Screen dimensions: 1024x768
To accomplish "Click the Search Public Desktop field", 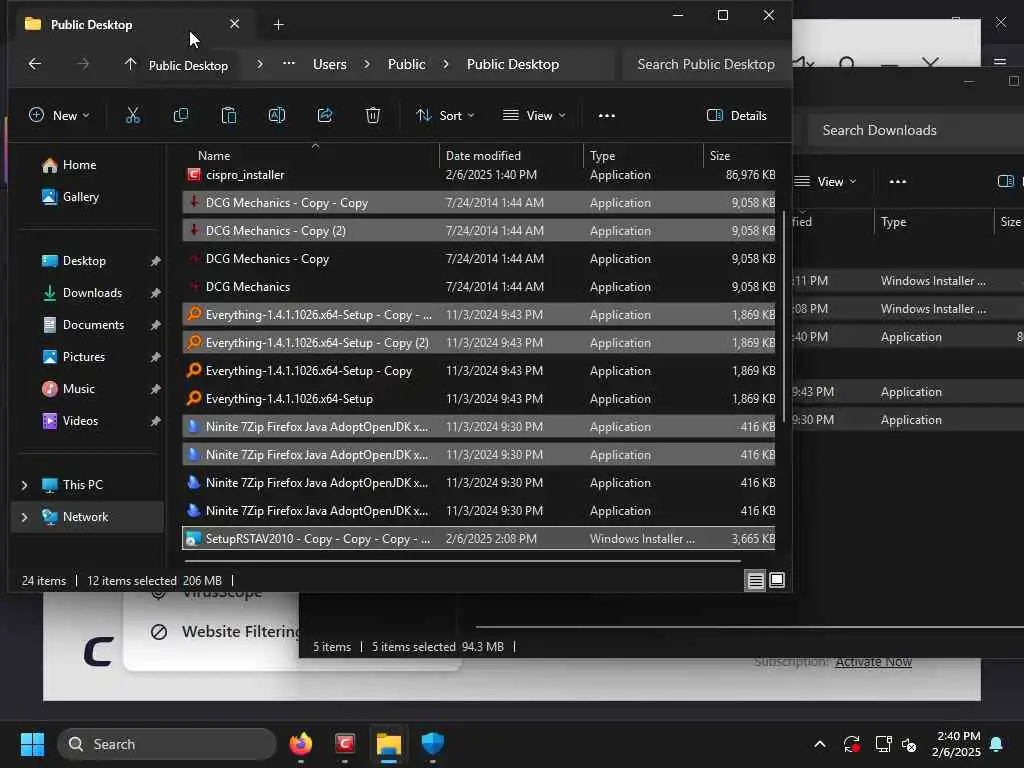I will pyautogui.click(x=705, y=64).
